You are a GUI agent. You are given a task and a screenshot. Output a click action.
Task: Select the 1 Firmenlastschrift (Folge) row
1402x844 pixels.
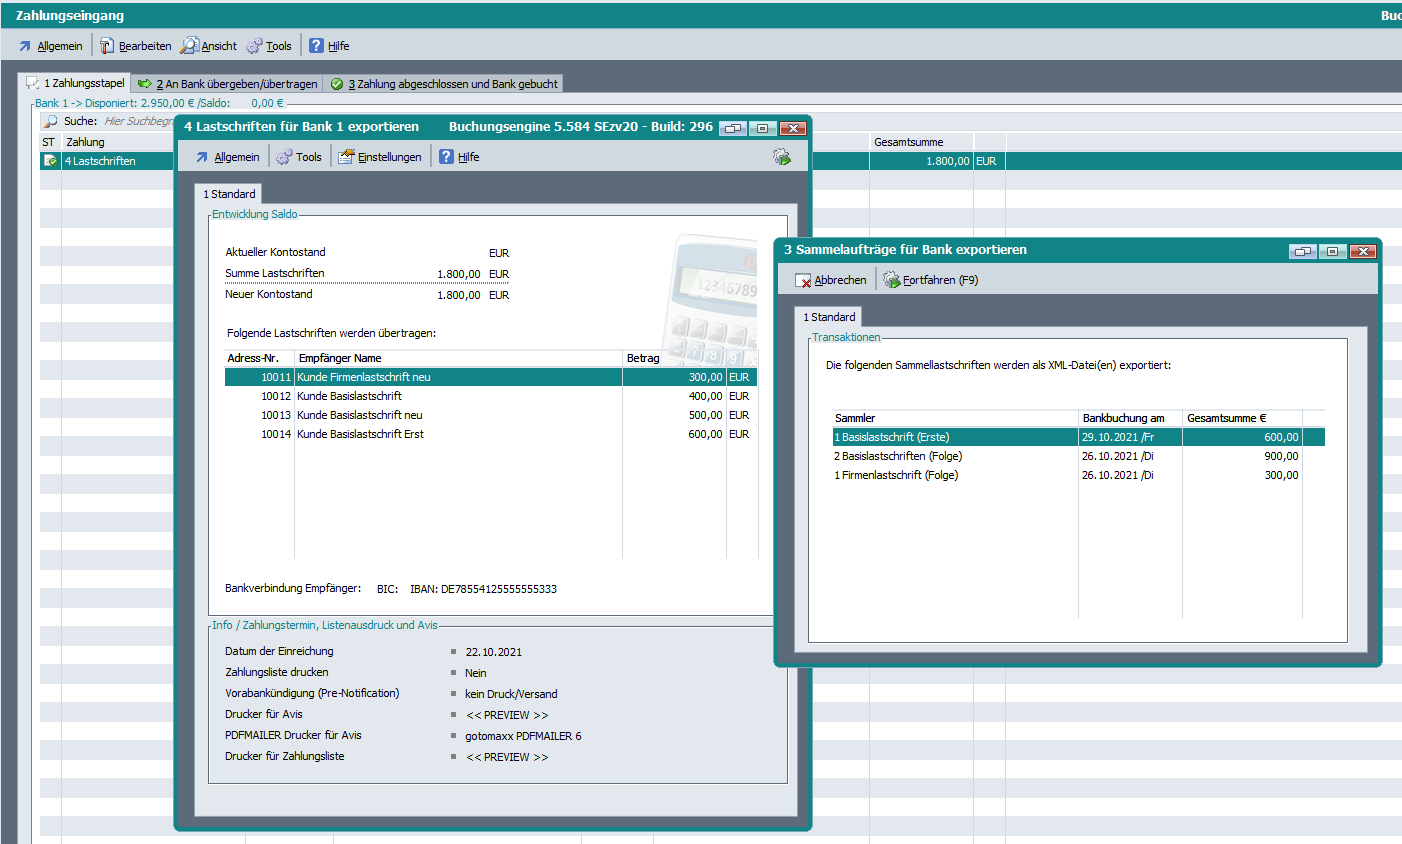(896, 475)
